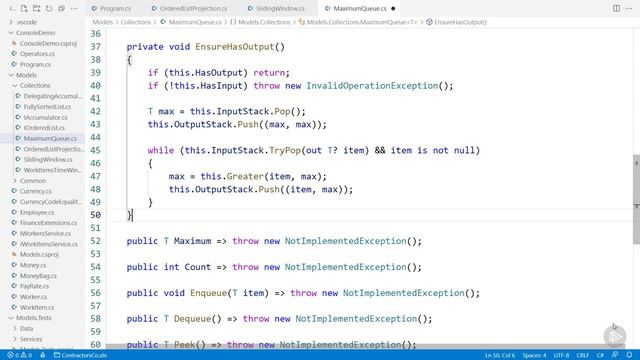Open editor more actions menu
The image size is (640, 360).
tap(629, 8)
